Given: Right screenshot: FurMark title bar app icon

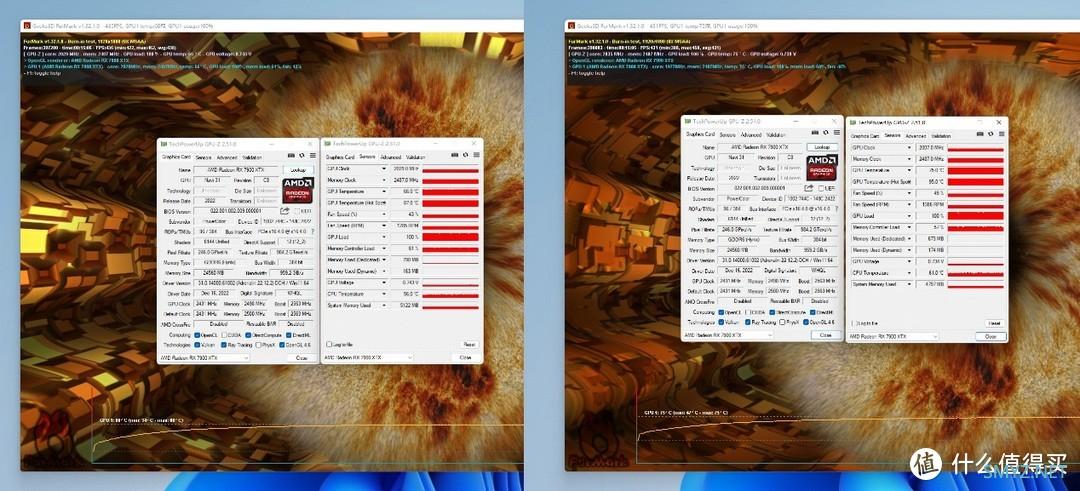Looking at the screenshot, I should click(571, 25).
